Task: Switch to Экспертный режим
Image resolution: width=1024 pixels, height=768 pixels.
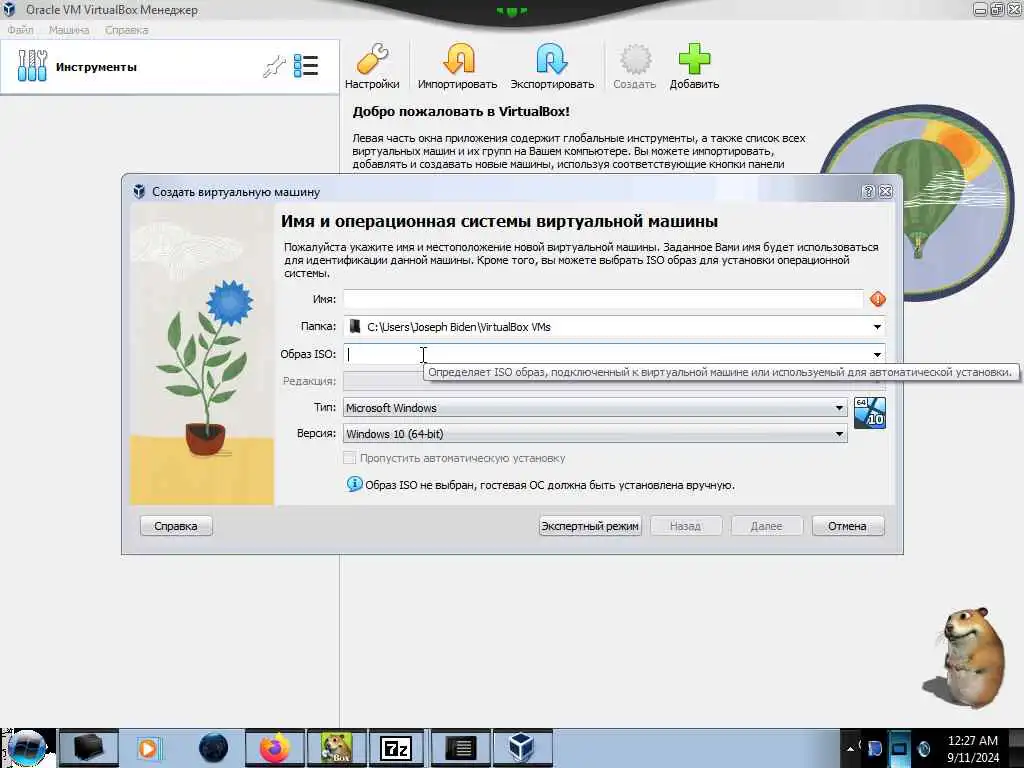Action: coord(590,526)
